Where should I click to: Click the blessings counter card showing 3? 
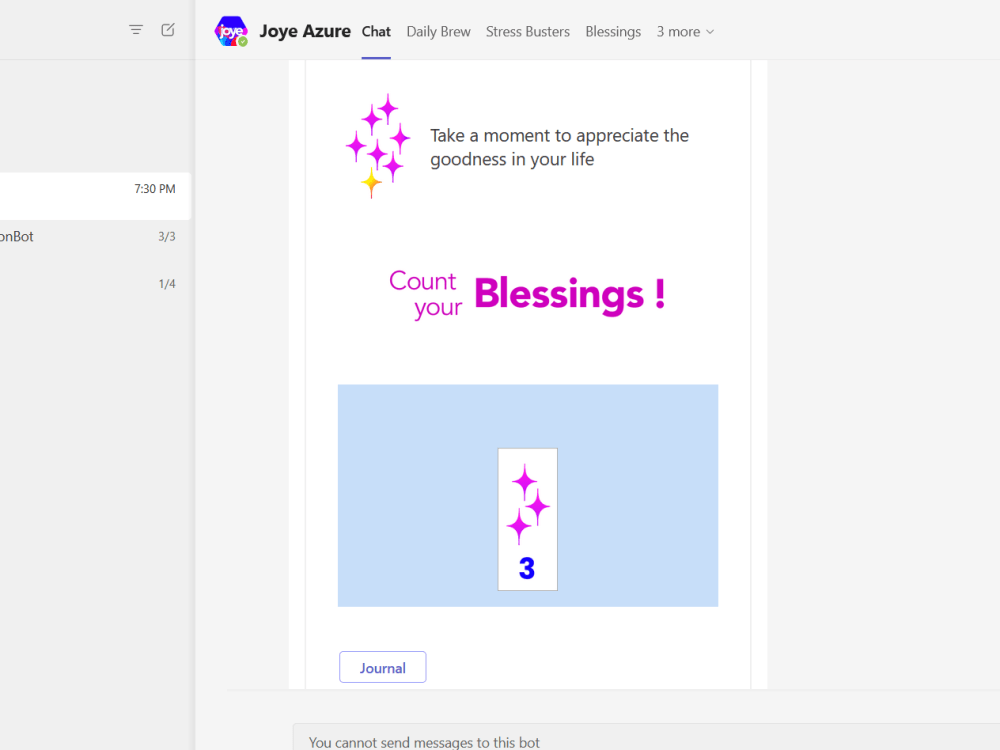pos(527,519)
